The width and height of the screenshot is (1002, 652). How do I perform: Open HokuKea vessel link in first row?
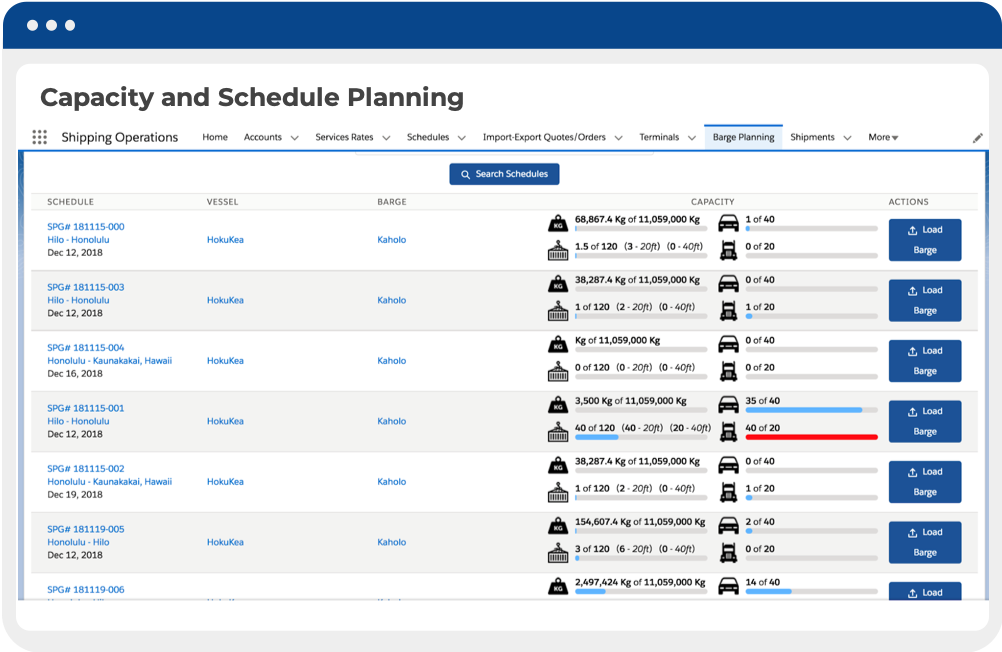pos(225,240)
